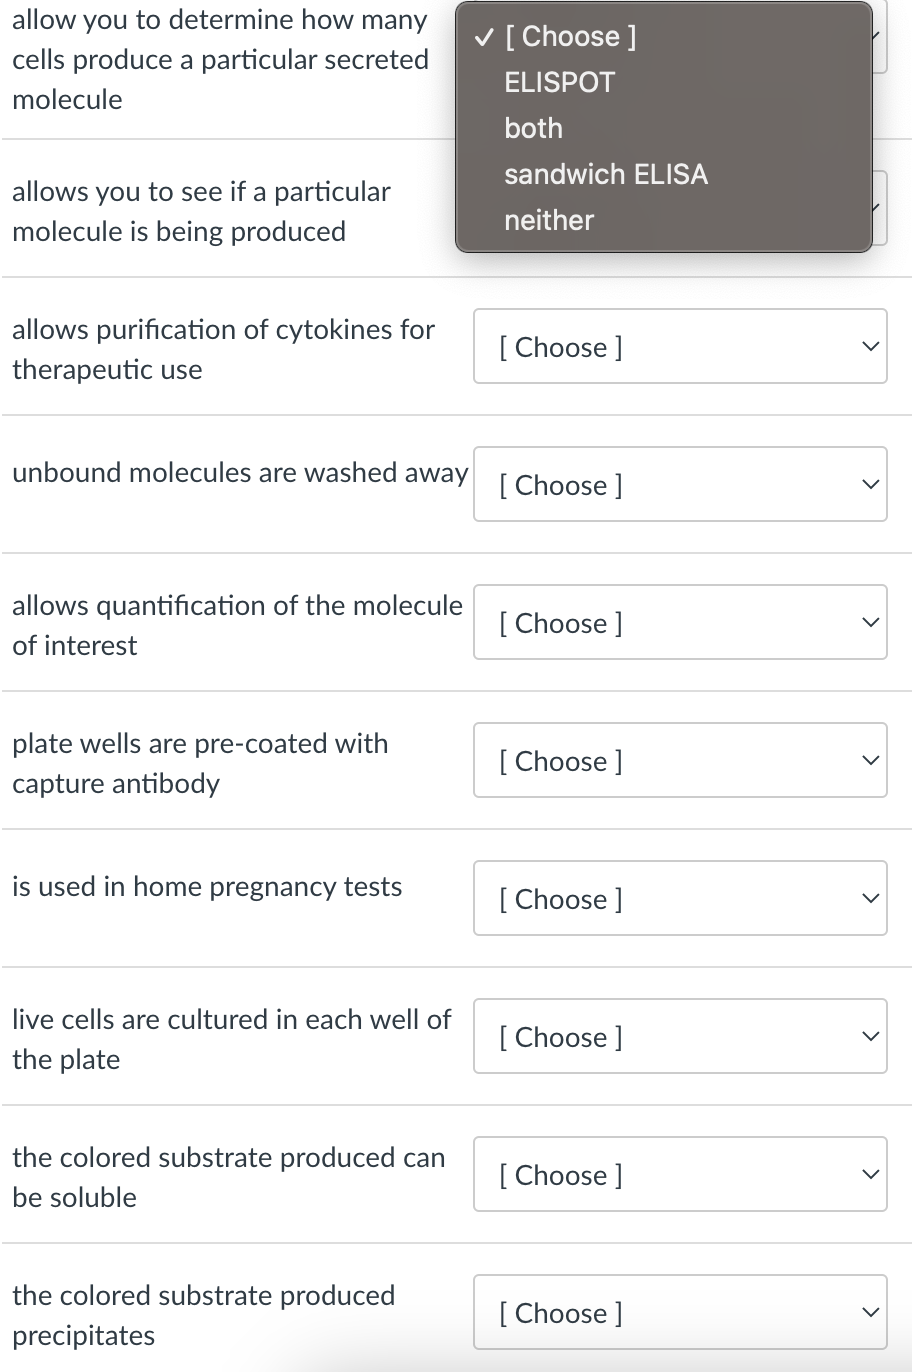This screenshot has width=912, height=1372.
Task: Open the "unbound molecules are washed away" dropdown
Action: tap(680, 484)
